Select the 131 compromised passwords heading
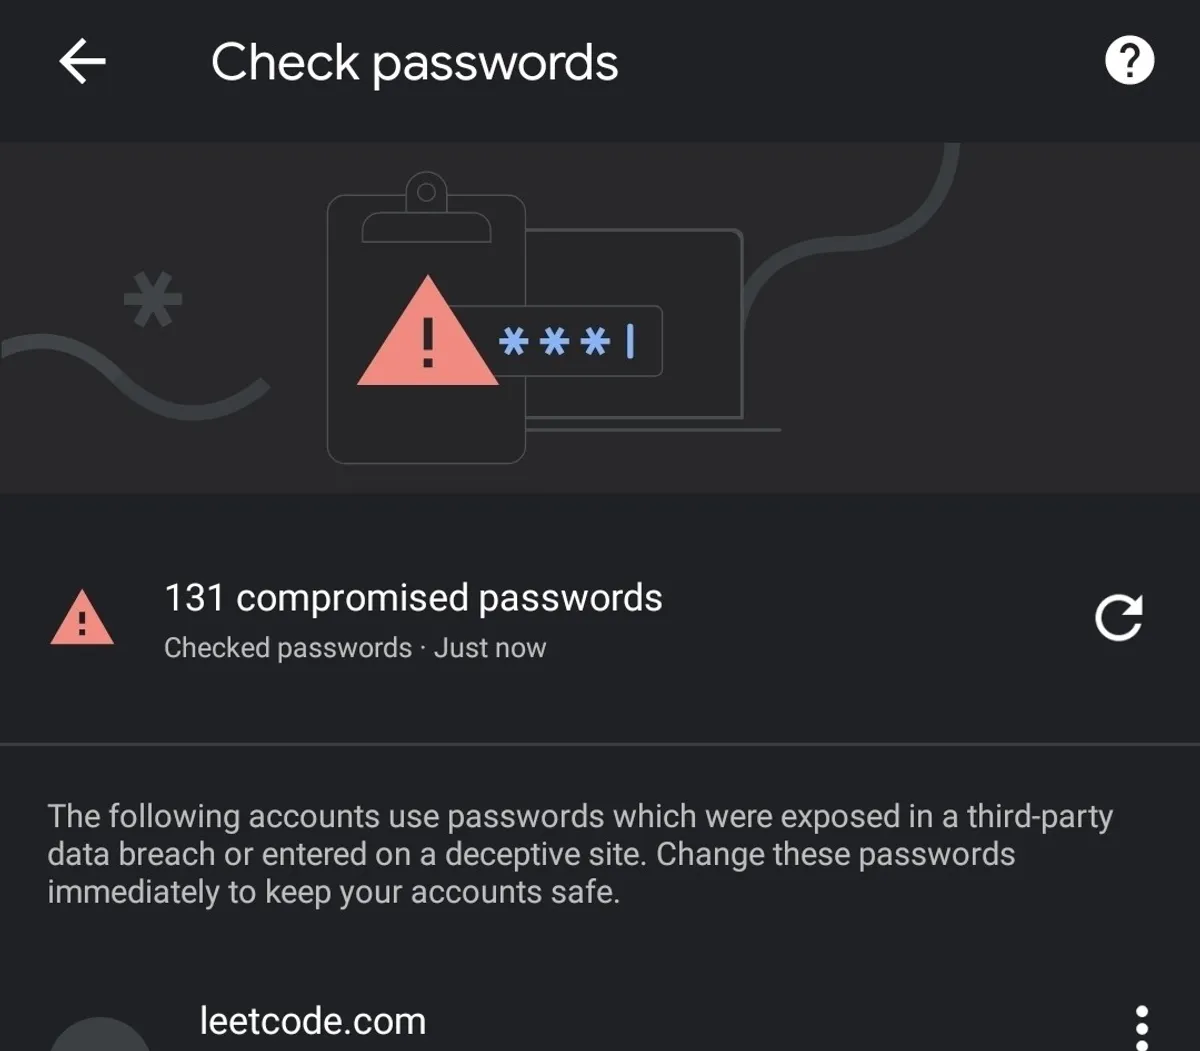This screenshot has width=1200, height=1051. (x=413, y=598)
